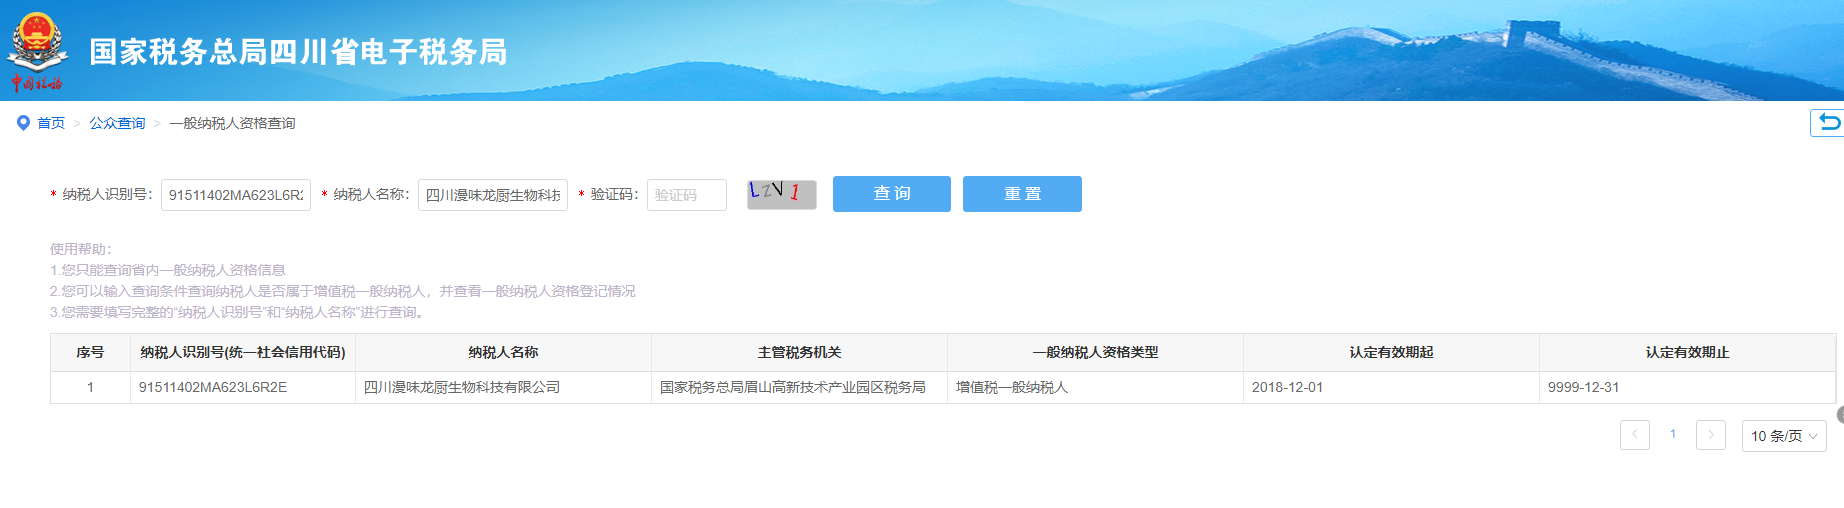Select 一般纳税人资格查询 breadcrumb item
1844x508 pixels.
(x=232, y=123)
